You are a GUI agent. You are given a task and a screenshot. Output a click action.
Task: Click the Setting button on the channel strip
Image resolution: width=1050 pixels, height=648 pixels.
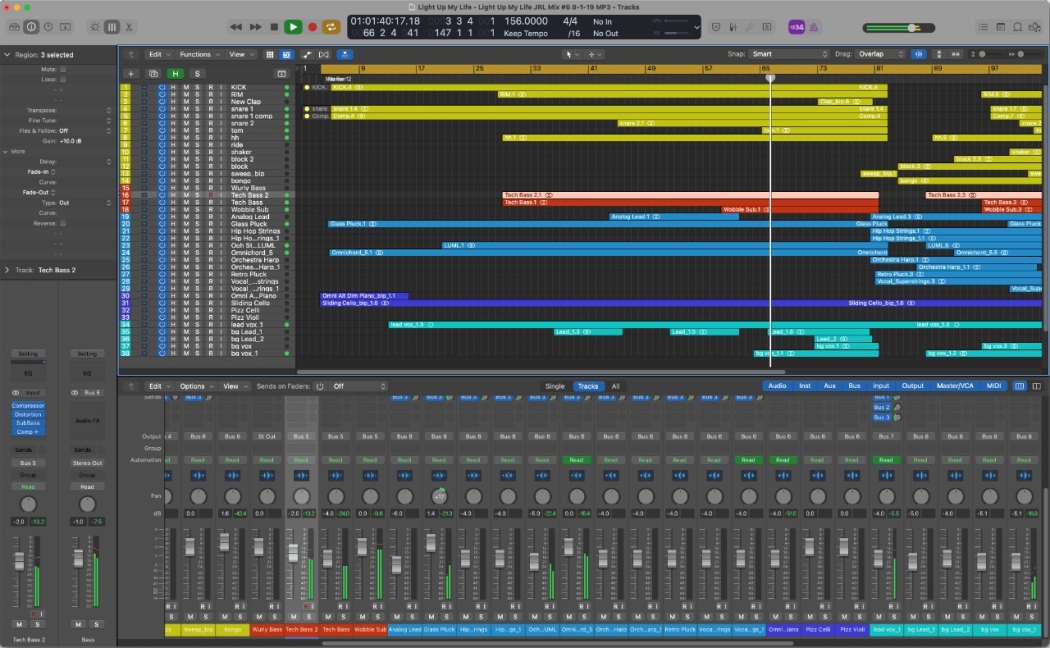tap(28, 353)
